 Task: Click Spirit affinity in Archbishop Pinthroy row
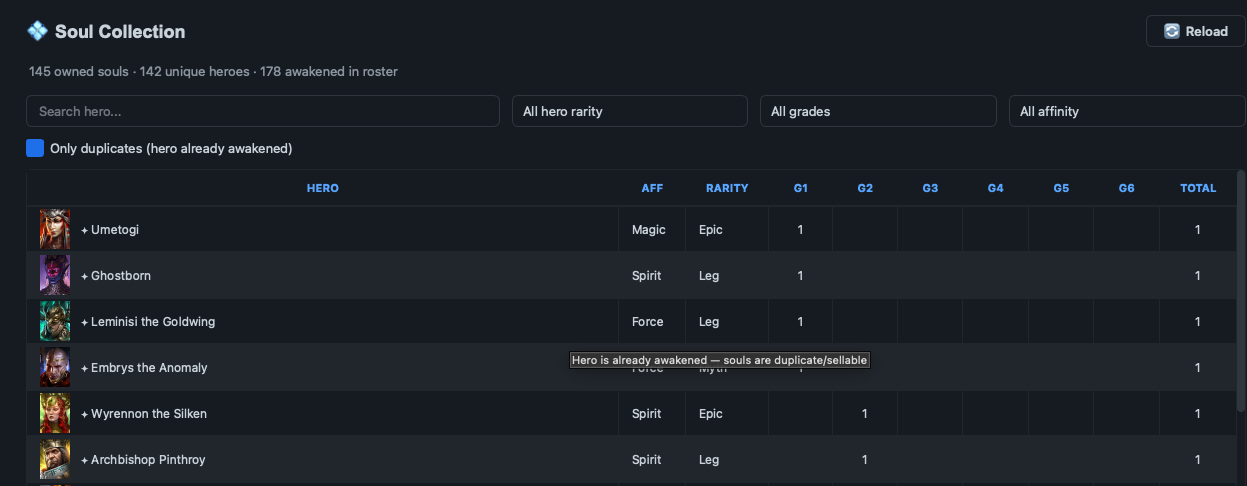[647, 460]
